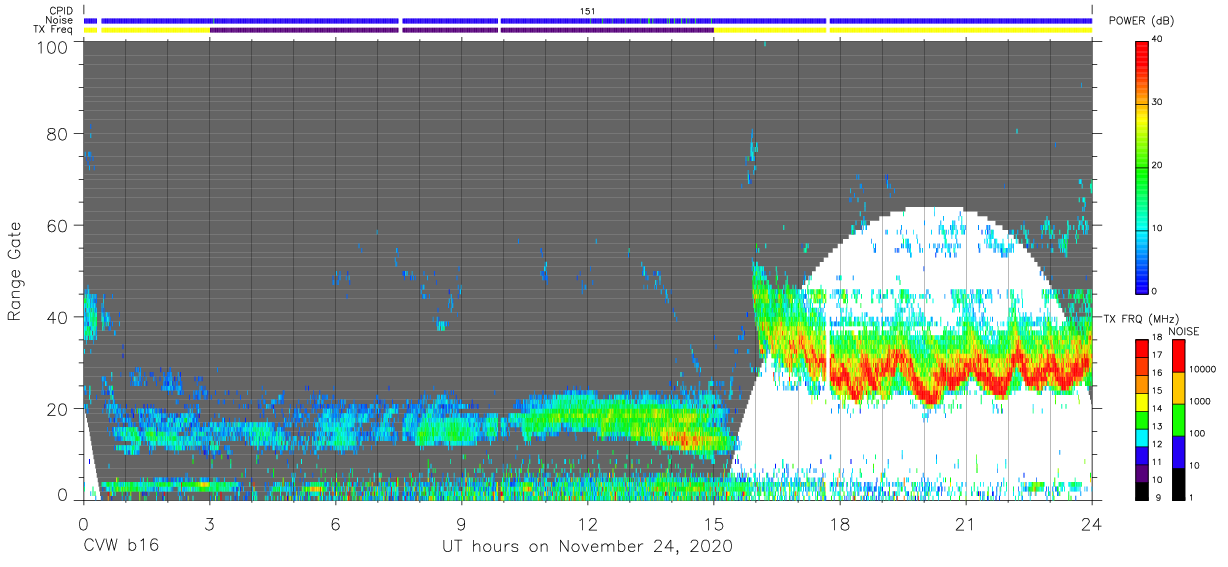Click the TX Freq row label at top left
The width and height of the screenshot is (1228, 567).
54,29
